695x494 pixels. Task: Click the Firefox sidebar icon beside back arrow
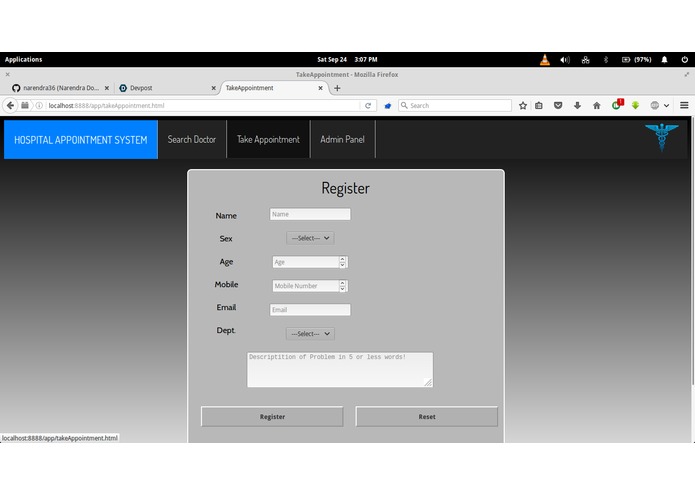[25, 105]
